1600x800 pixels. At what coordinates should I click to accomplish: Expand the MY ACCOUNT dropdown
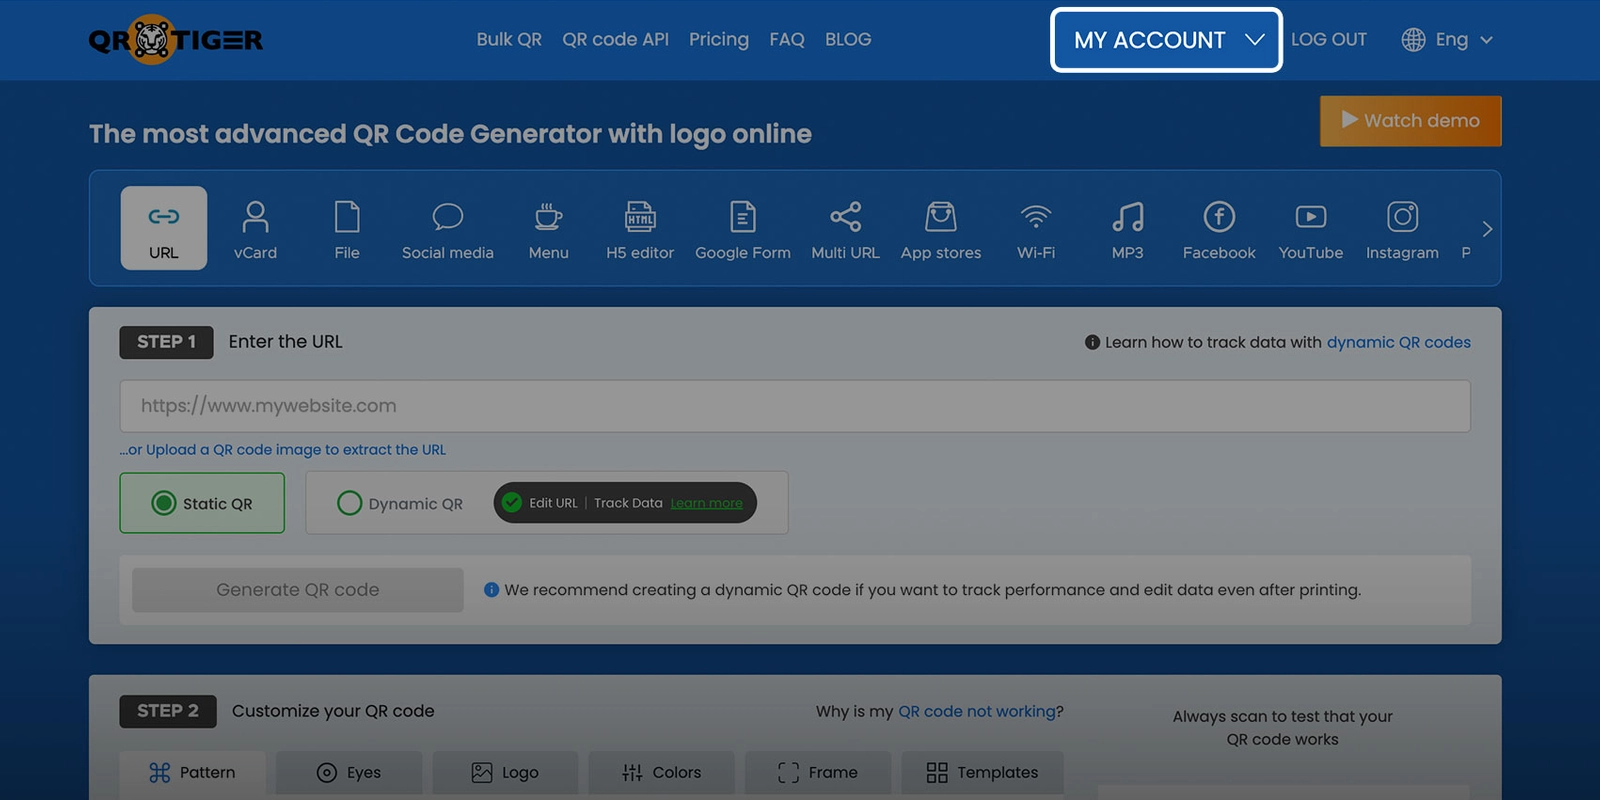pos(1166,40)
